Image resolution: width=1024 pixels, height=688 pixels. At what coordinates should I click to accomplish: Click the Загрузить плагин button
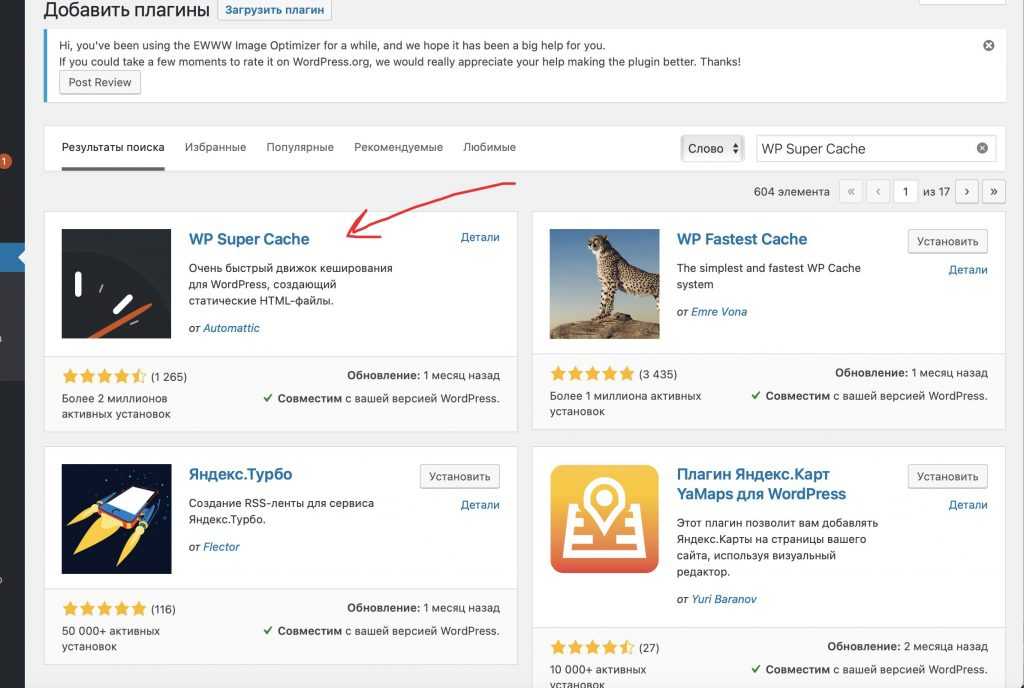pos(274,11)
